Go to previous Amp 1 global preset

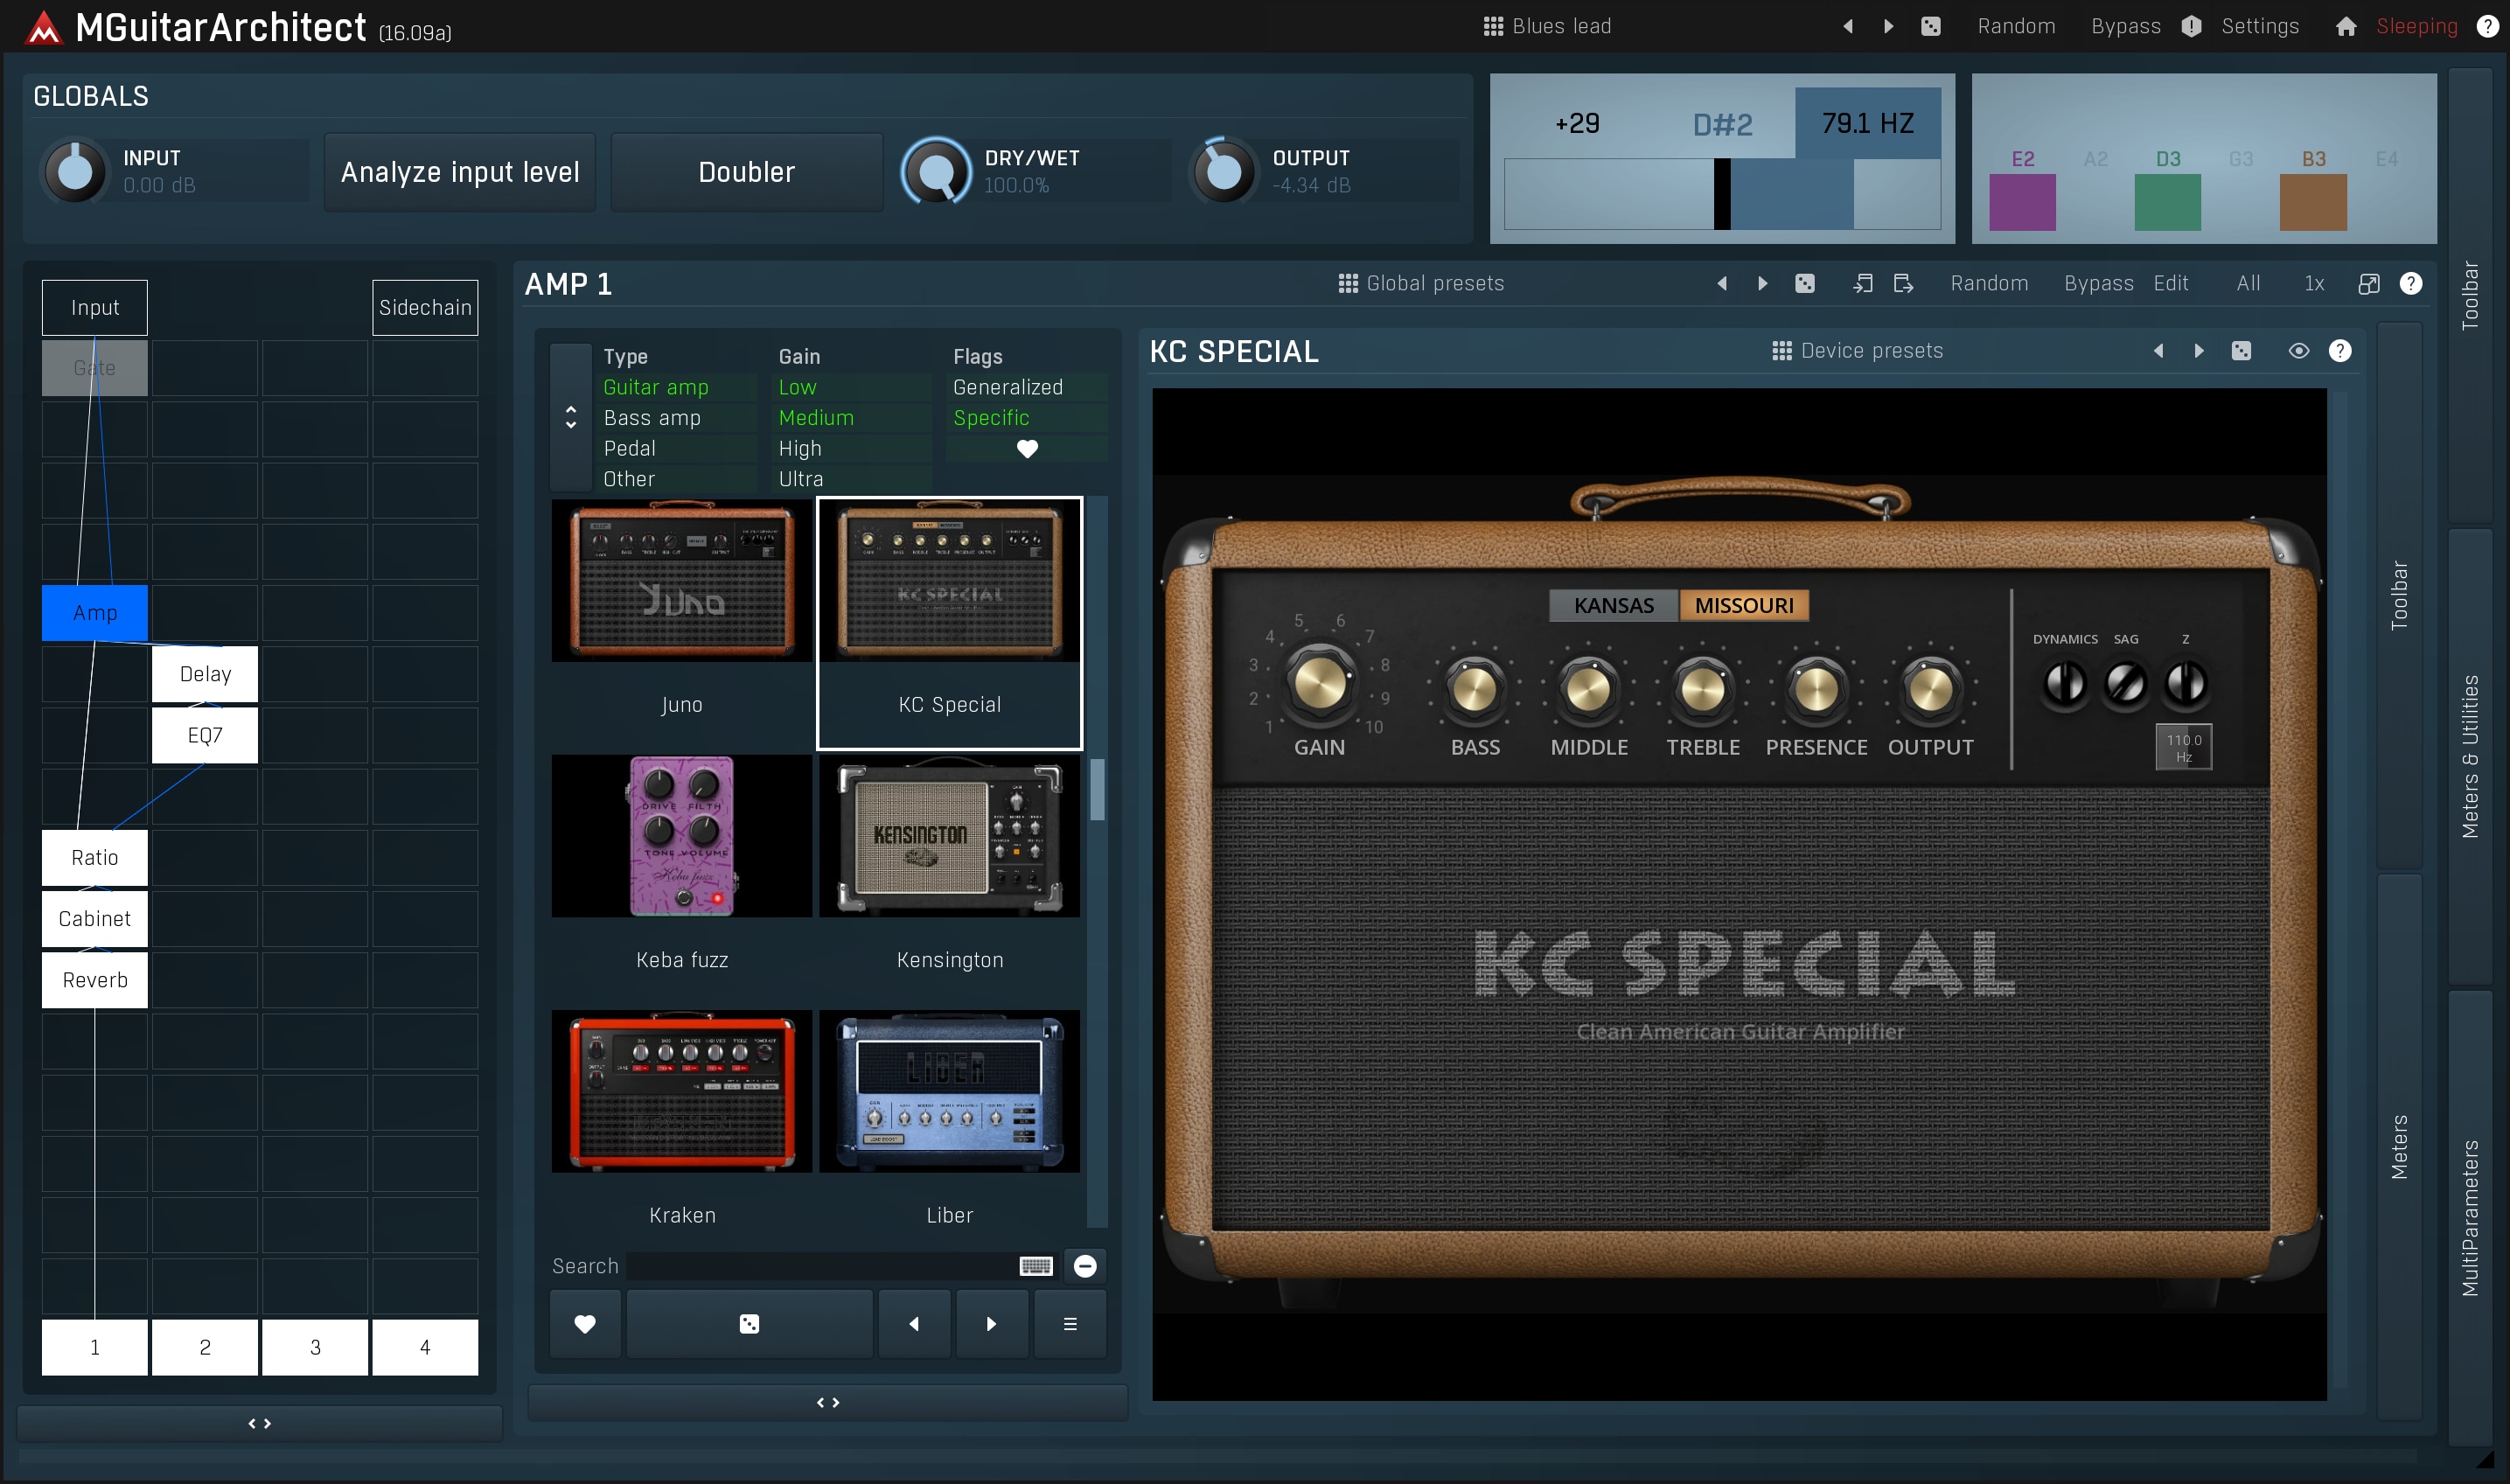(x=1722, y=284)
